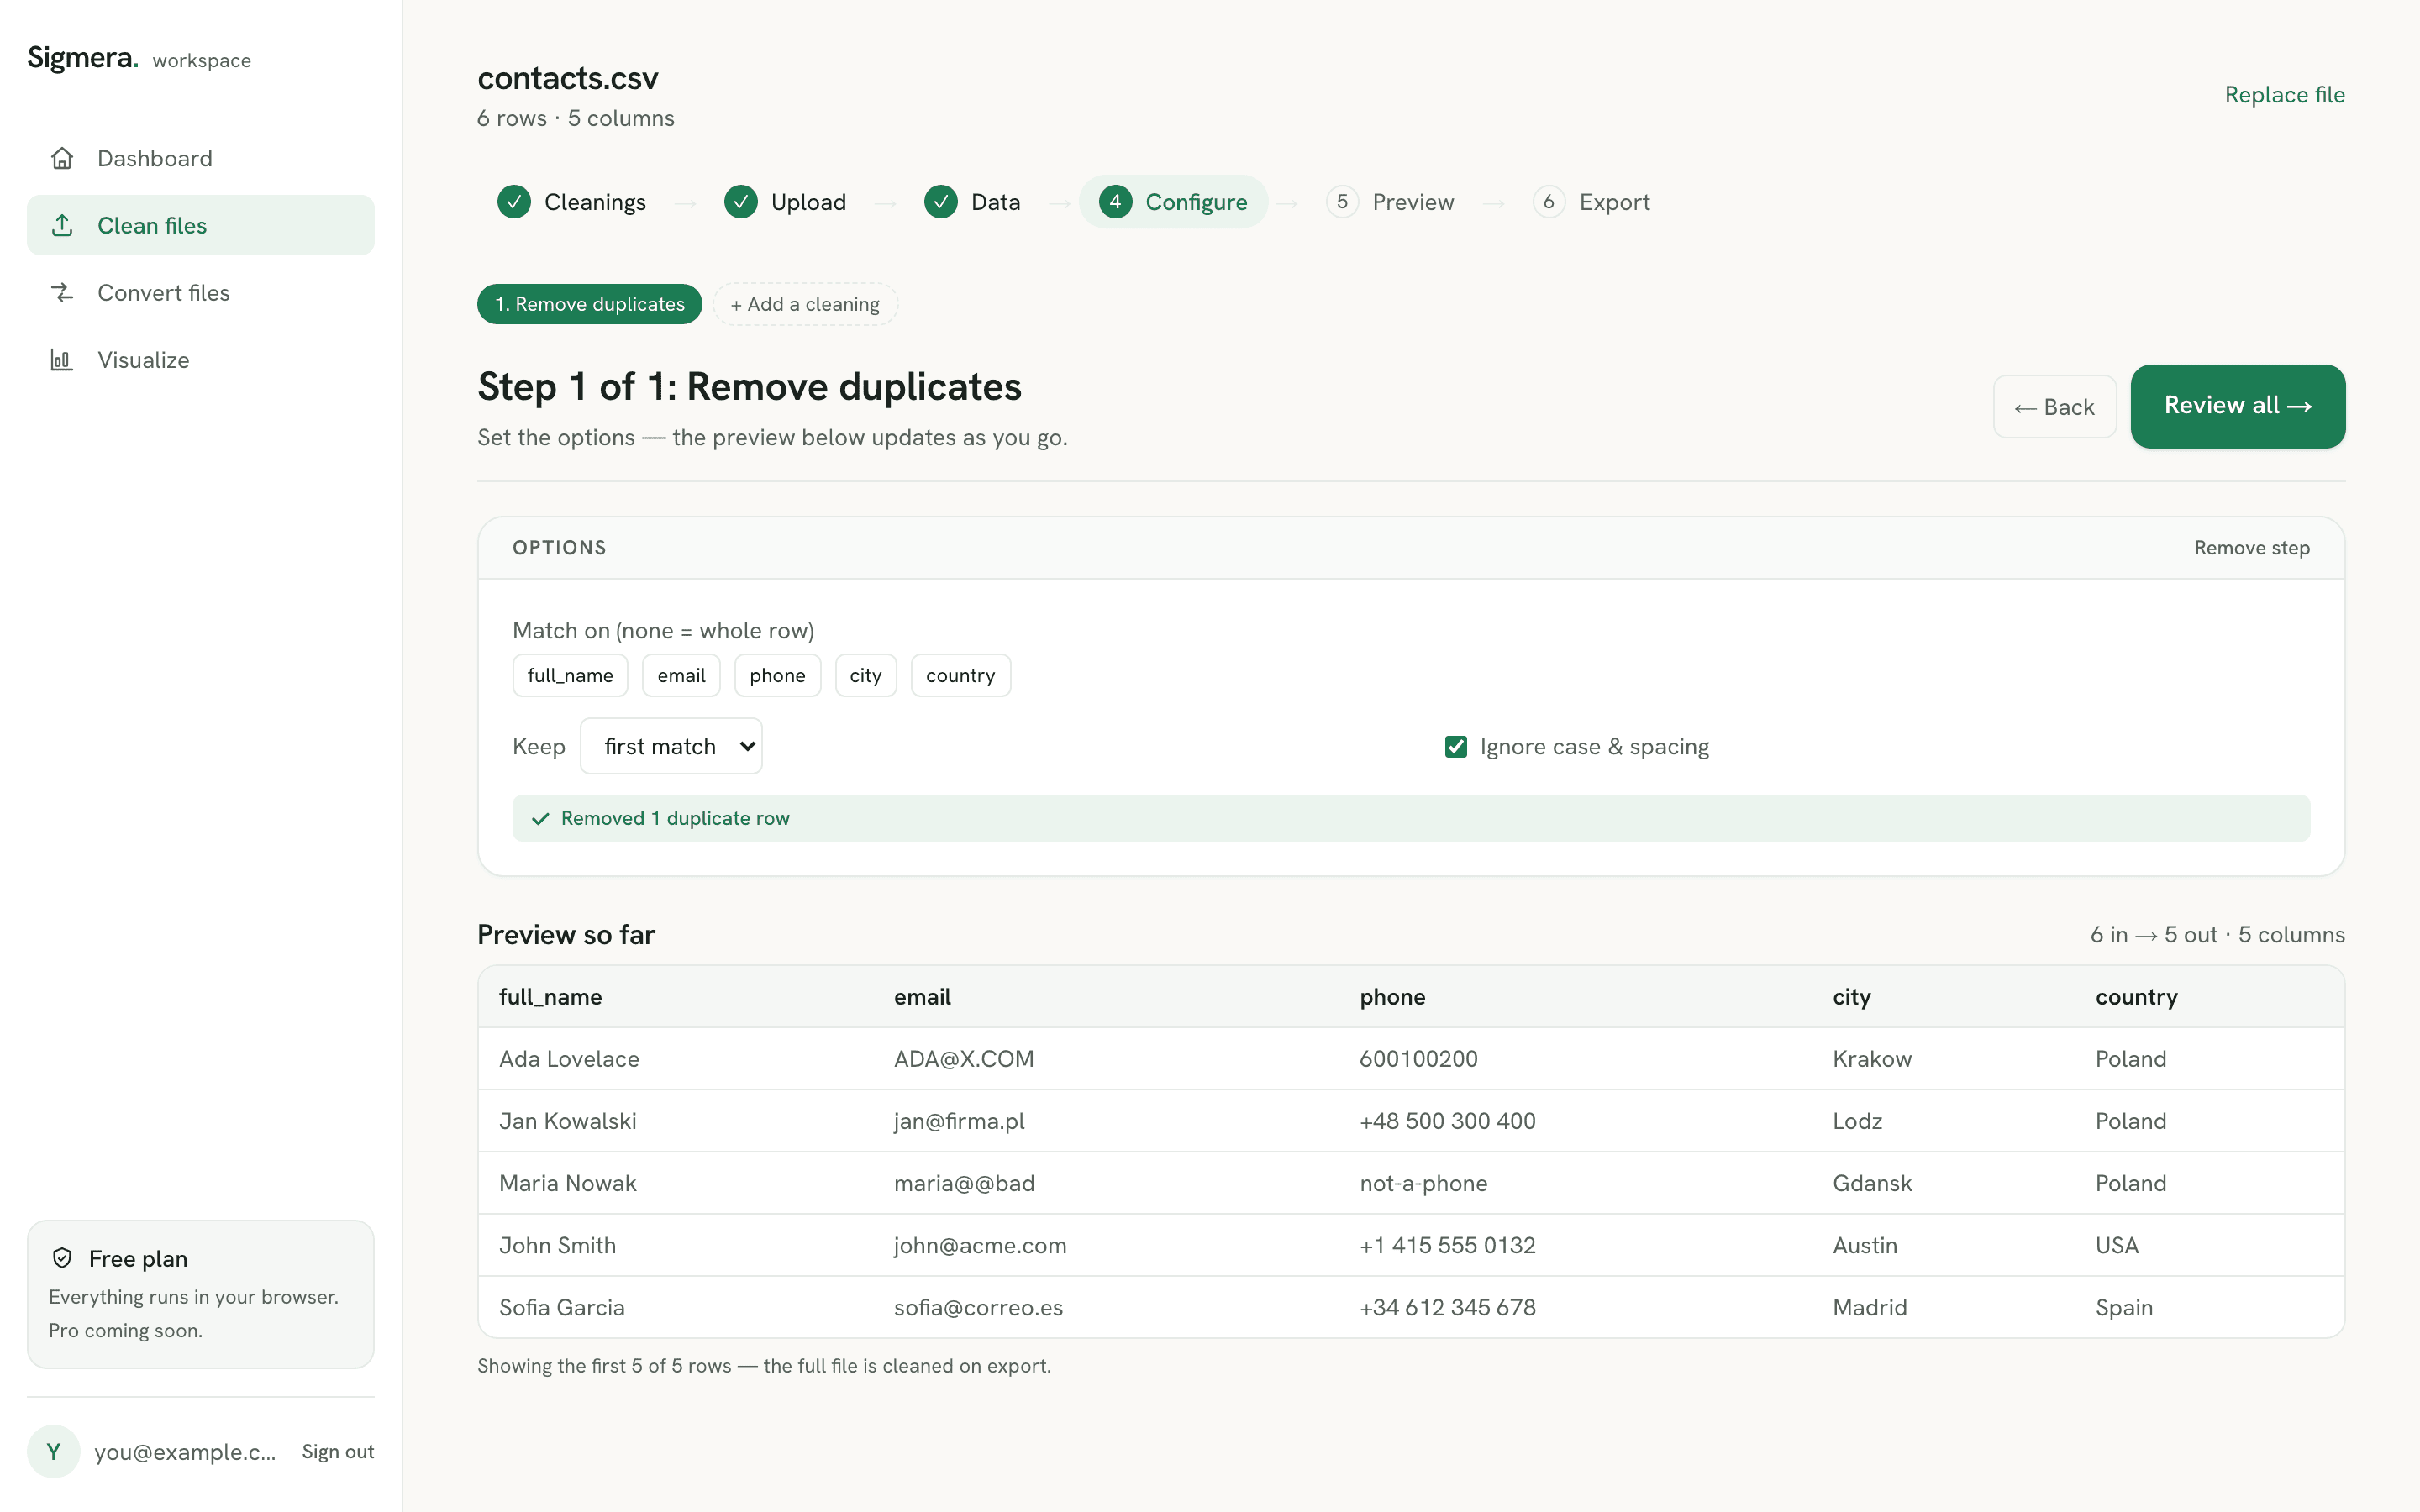Click the Removed 1 duplicate row message
Image resolution: width=2420 pixels, height=1512 pixels.
coord(675,818)
